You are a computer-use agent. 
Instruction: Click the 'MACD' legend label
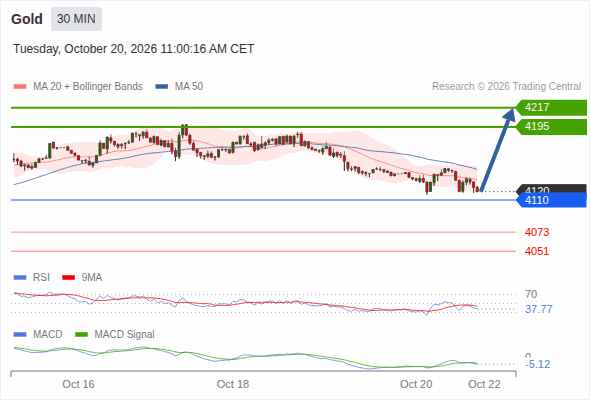[x=47, y=335]
